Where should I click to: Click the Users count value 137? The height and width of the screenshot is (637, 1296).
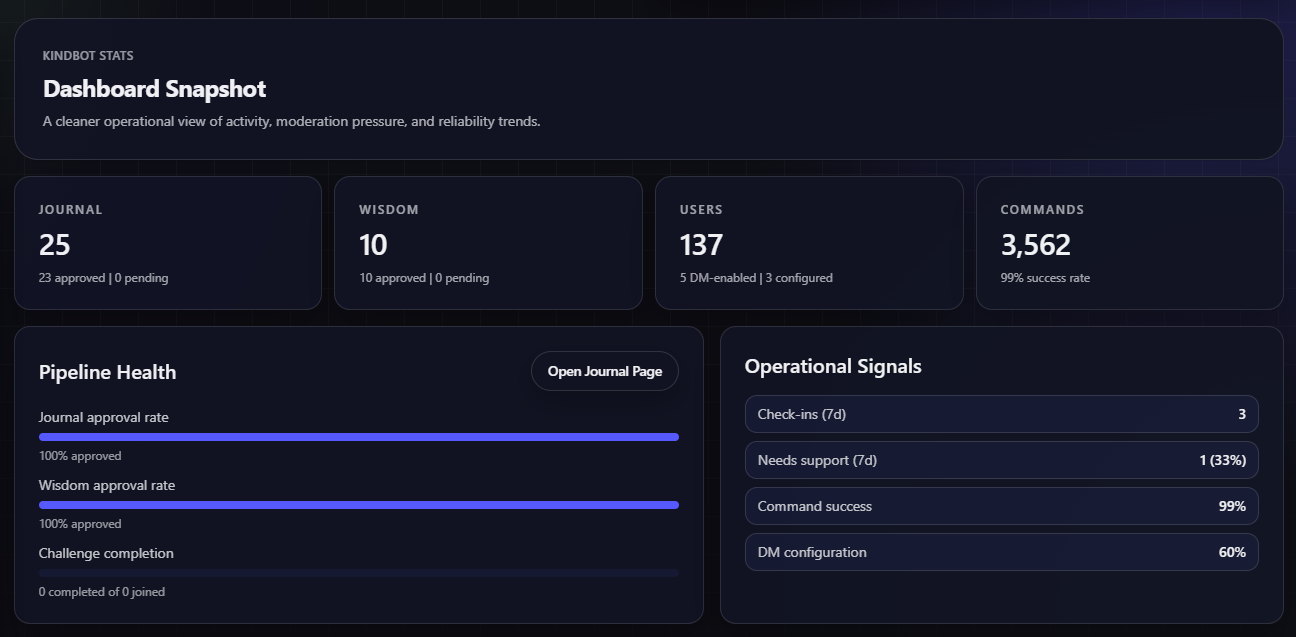click(x=701, y=245)
